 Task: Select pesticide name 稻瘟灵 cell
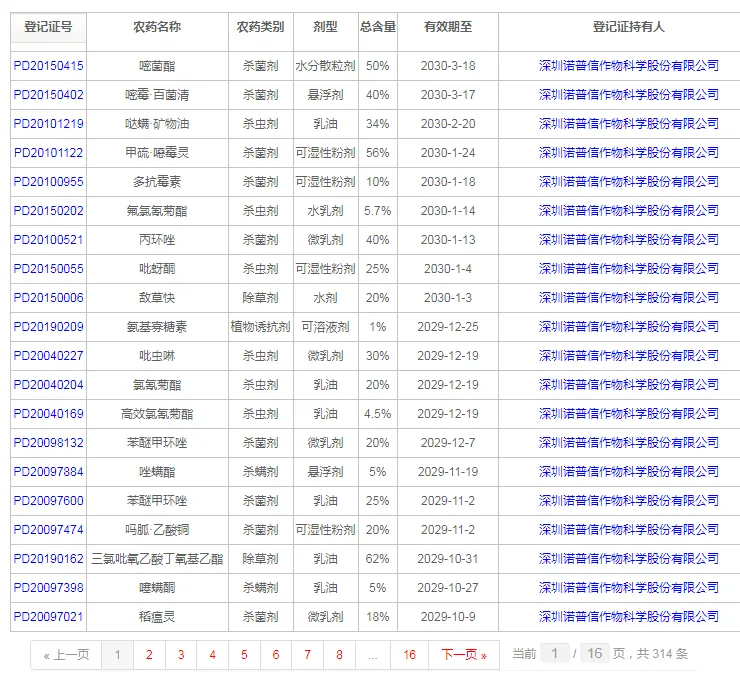click(x=157, y=617)
